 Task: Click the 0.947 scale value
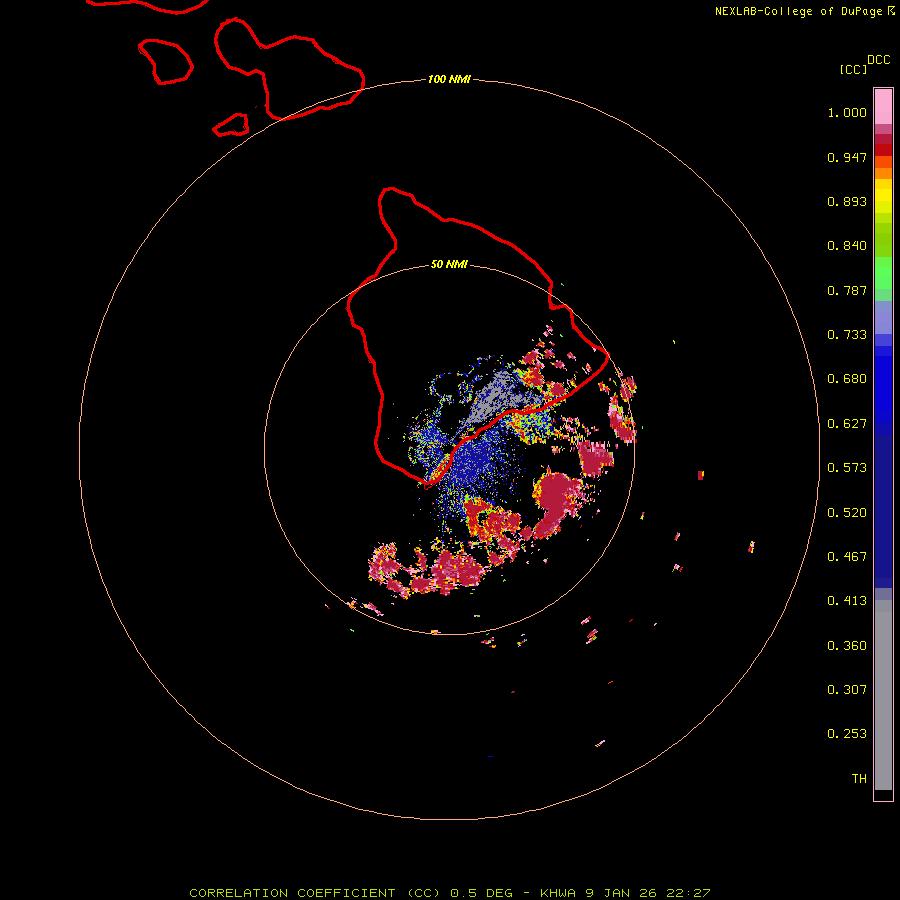847,157
